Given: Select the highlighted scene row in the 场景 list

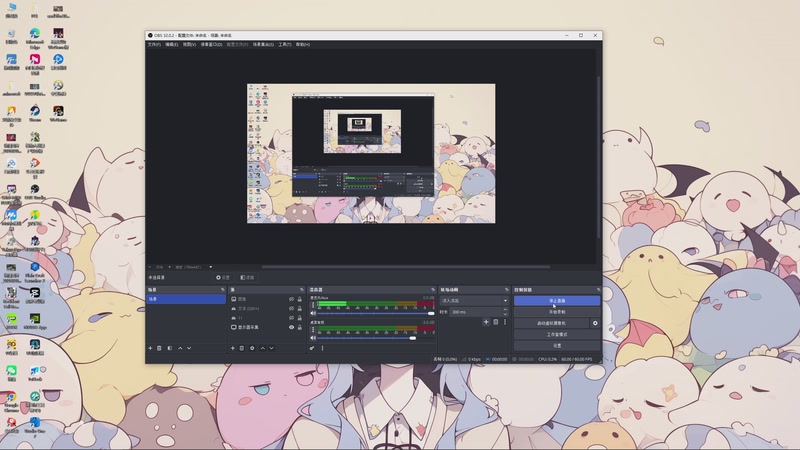Looking at the screenshot, I should pyautogui.click(x=186, y=299).
